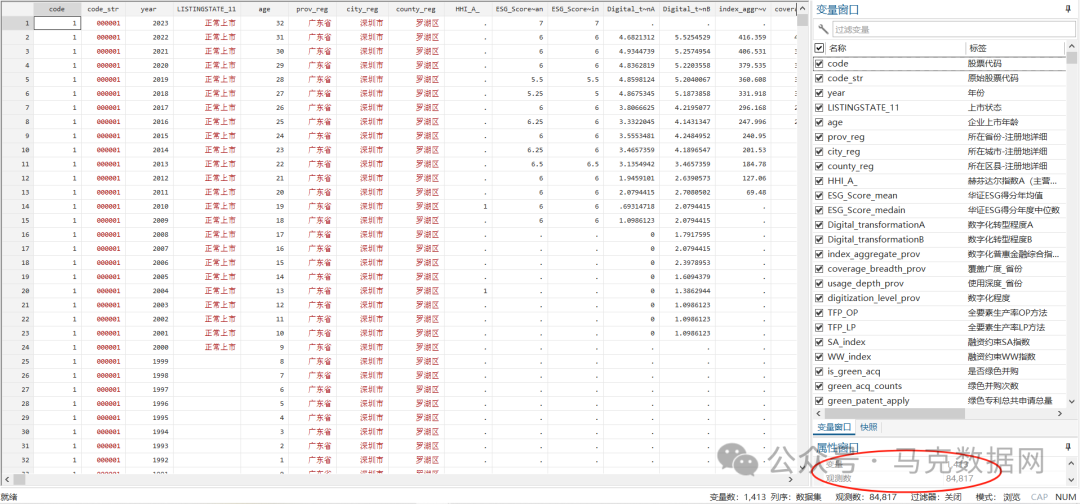The width and height of the screenshot is (1080, 504).
Task: Click the data grid vertical scrollbar thumb
Action: (x=802, y=21)
